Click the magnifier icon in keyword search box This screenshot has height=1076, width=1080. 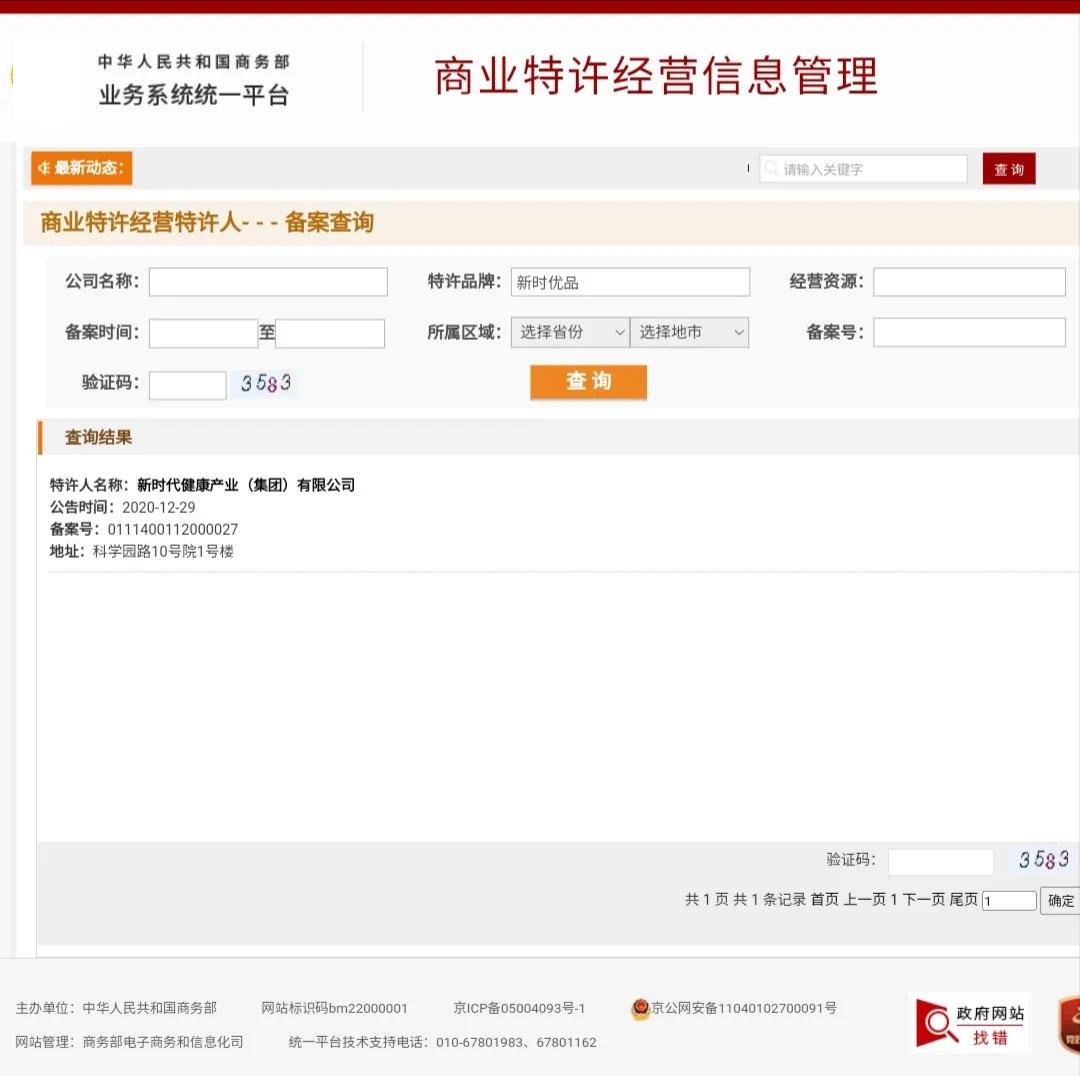[x=771, y=169]
